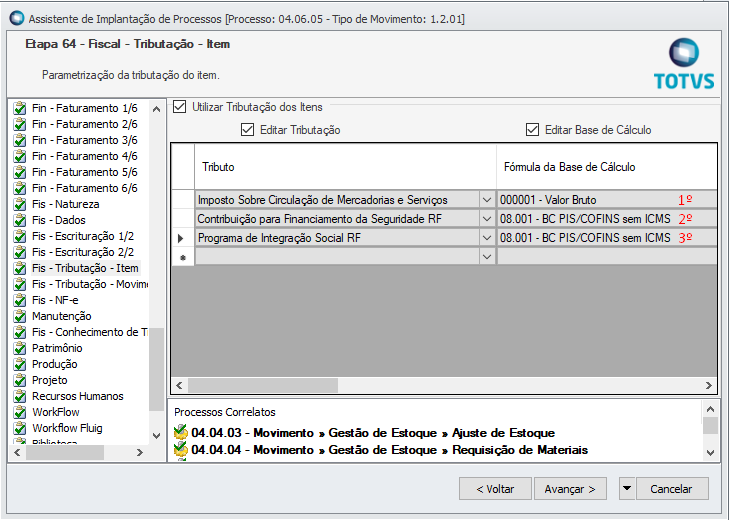Select the Fis - NF-e step
Screen dimensions: 729x520
pyautogui.click(x=55, y=300)
